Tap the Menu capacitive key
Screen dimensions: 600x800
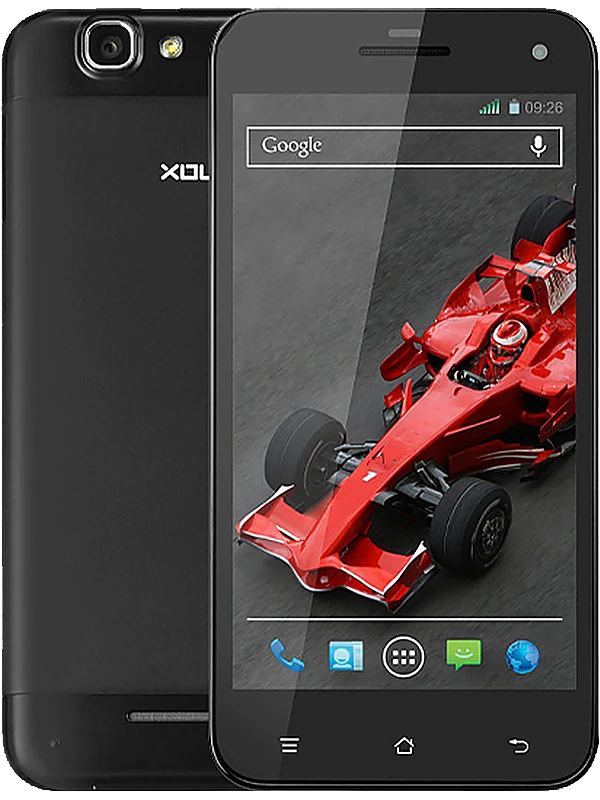coord(289,745)
